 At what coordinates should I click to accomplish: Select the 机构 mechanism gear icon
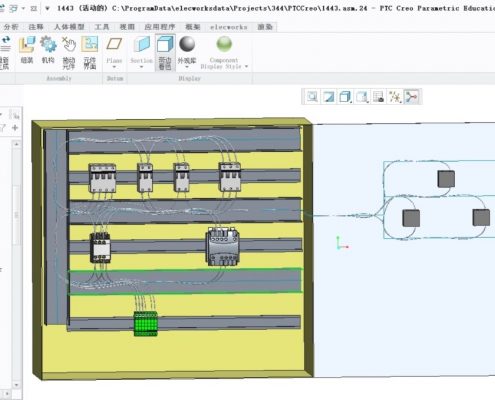click(48, 50)
